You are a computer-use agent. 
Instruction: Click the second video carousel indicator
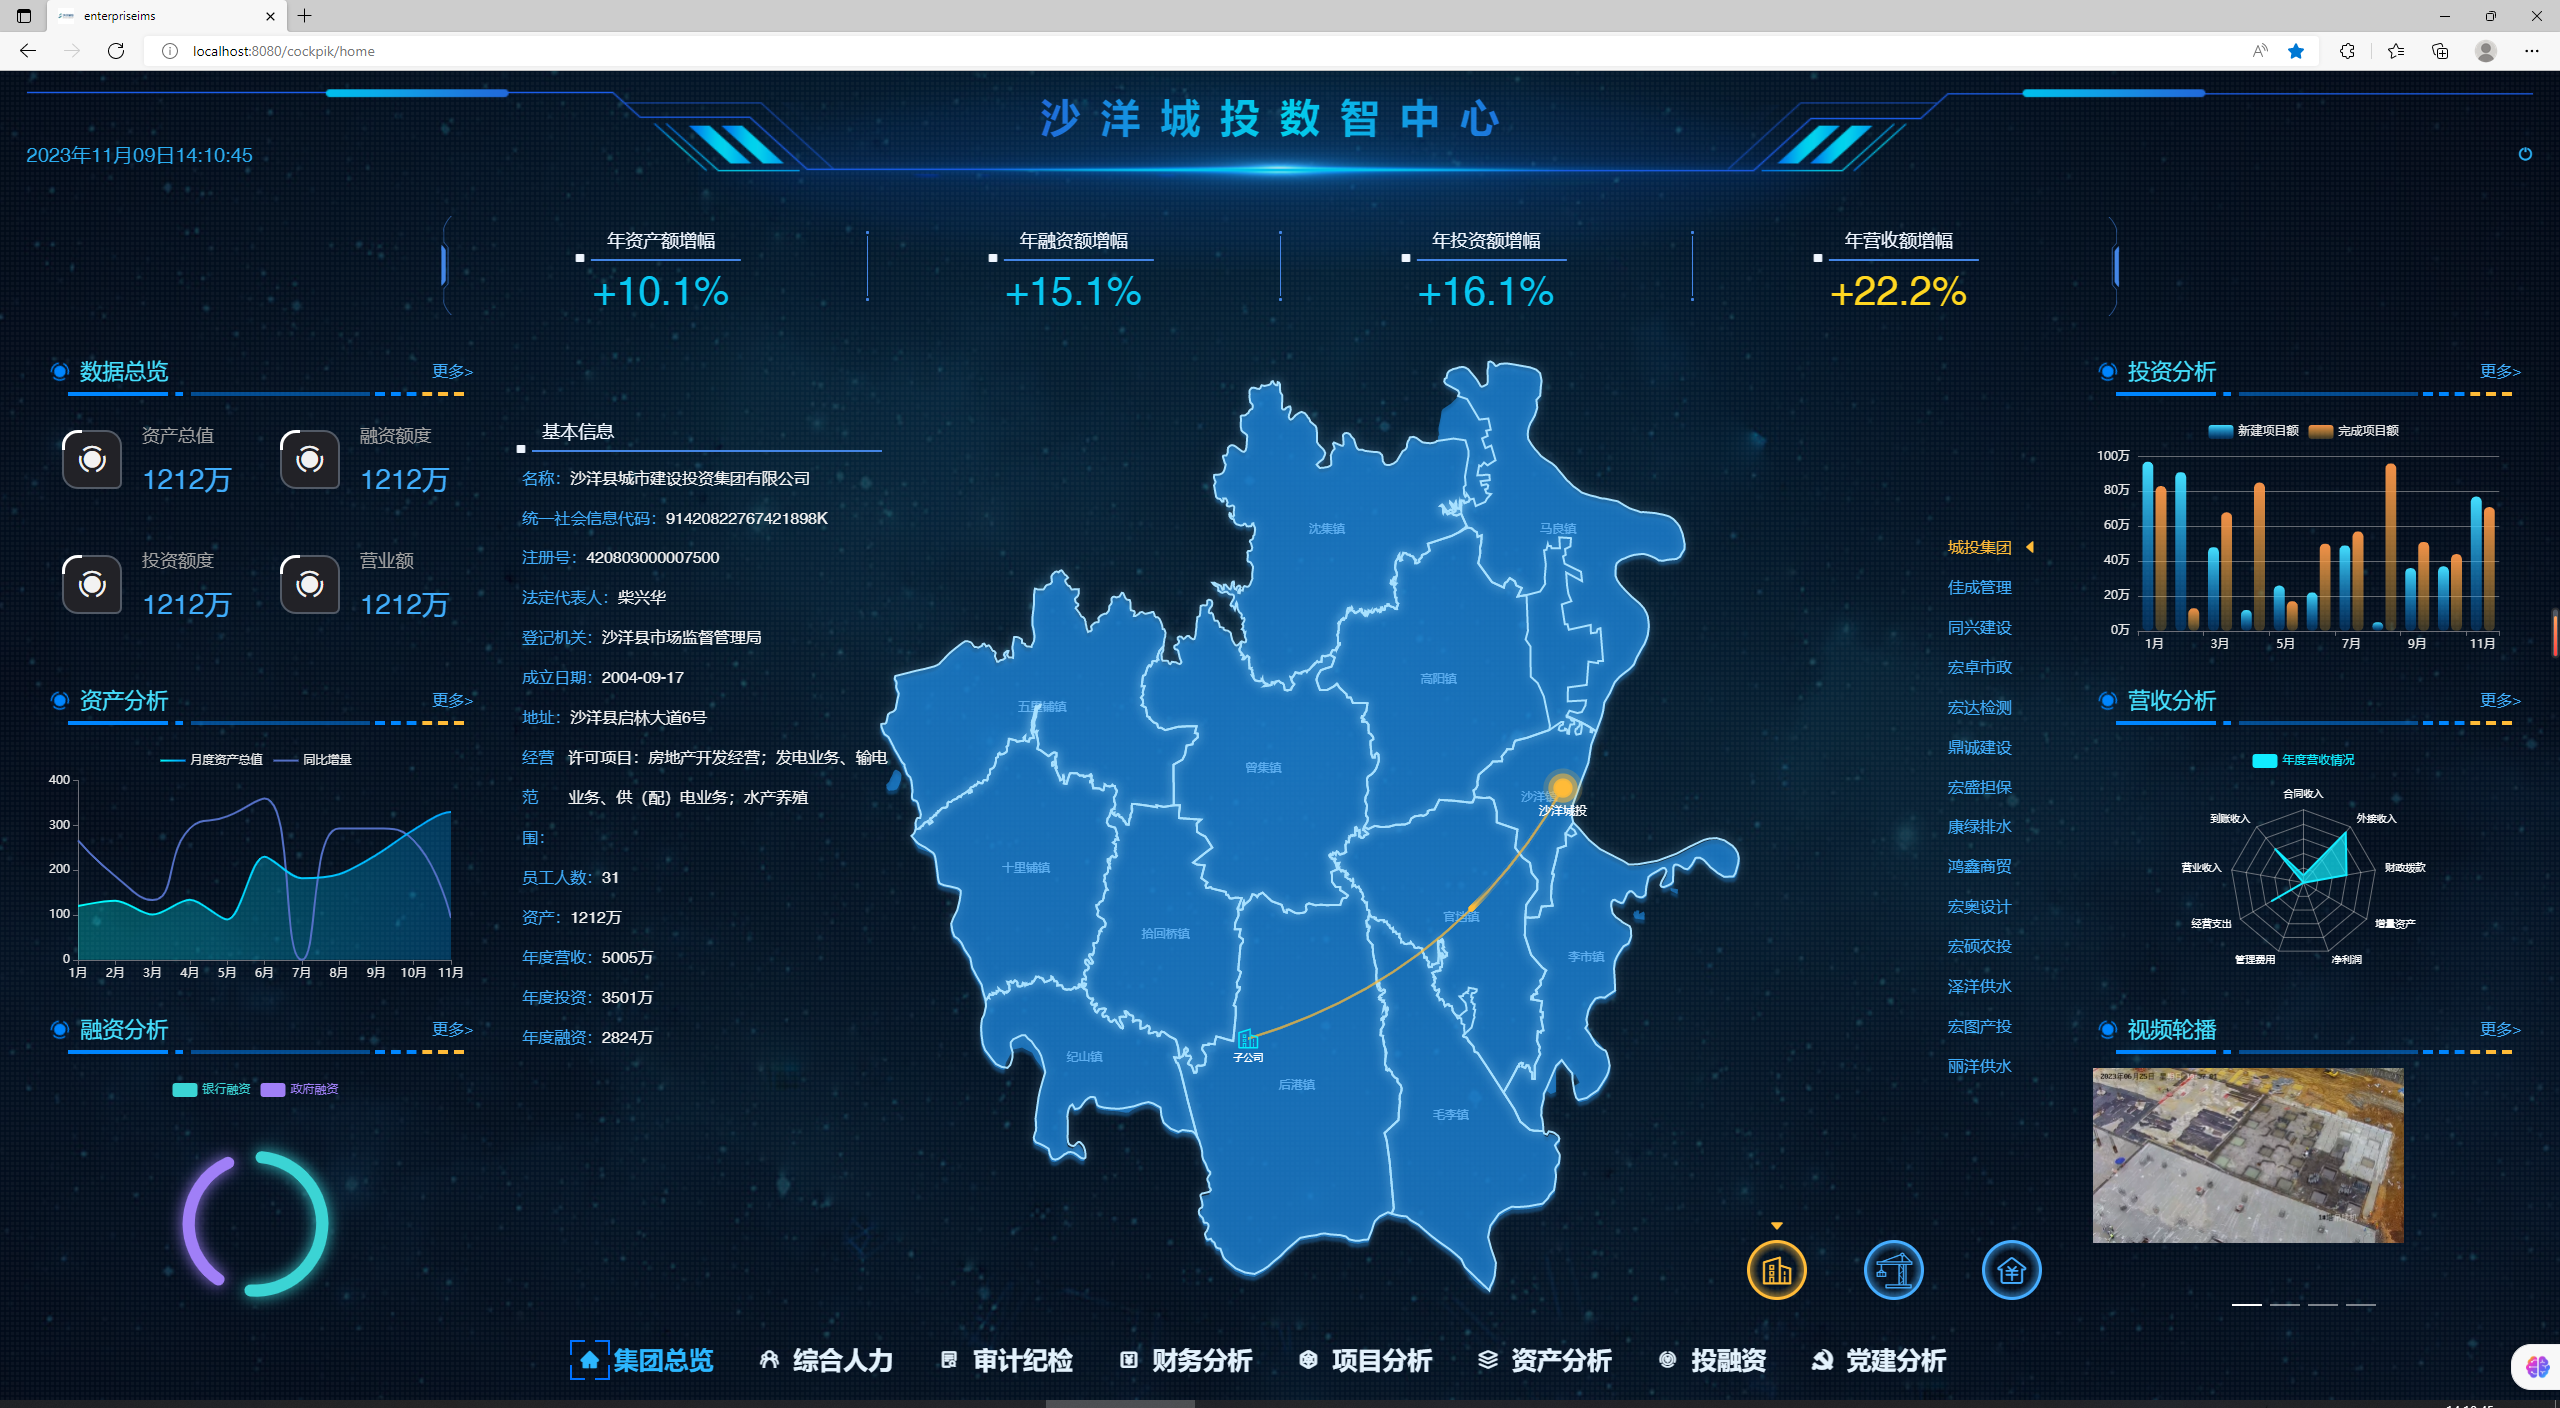tap(2284, 1304)
